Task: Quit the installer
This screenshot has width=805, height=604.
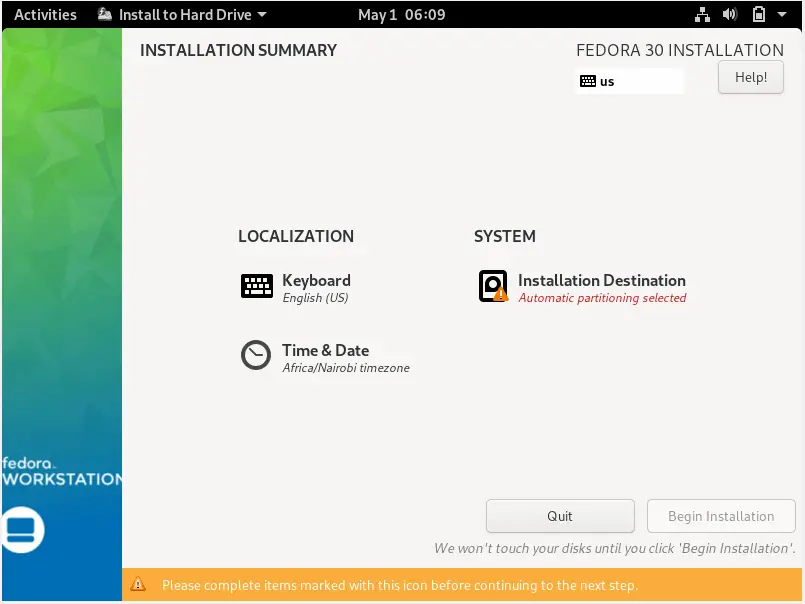Action: click(560, 516)
